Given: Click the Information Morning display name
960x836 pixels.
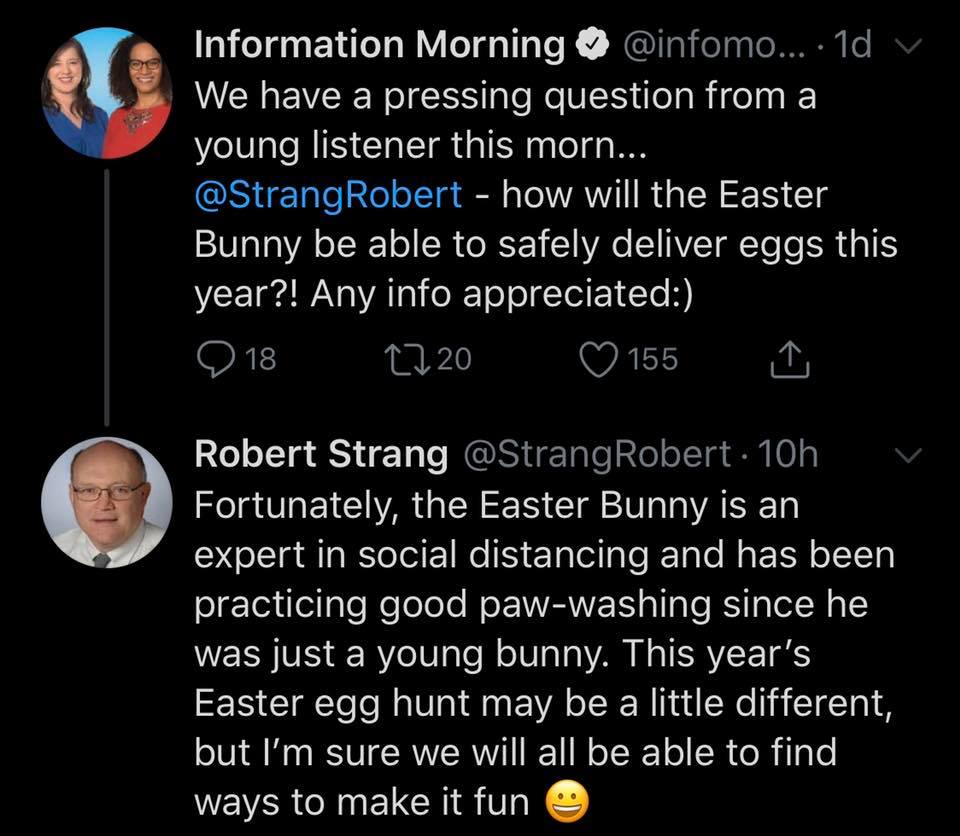Looking at the screenshot, I should pos(380,45).
